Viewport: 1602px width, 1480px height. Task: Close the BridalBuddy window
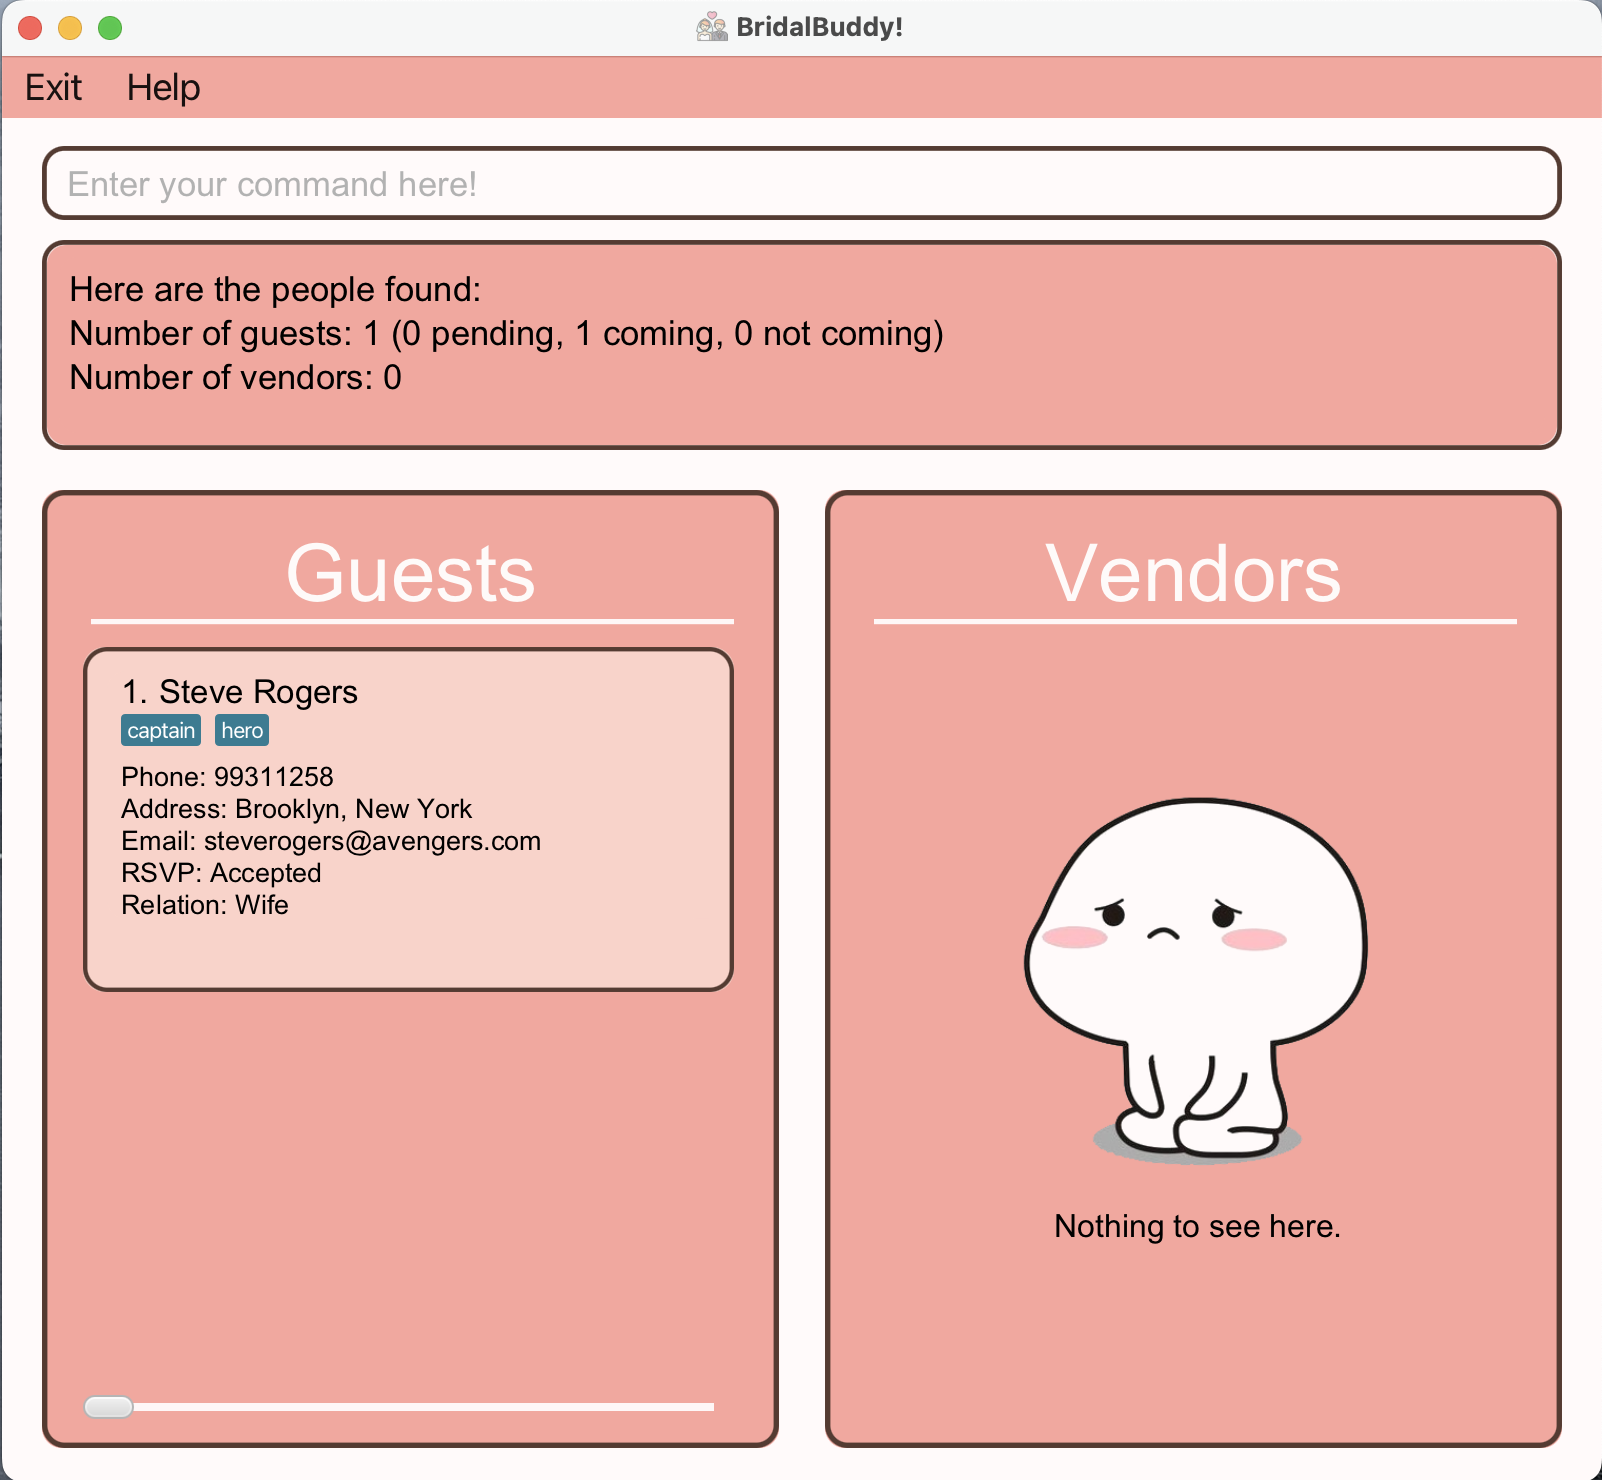30,28
